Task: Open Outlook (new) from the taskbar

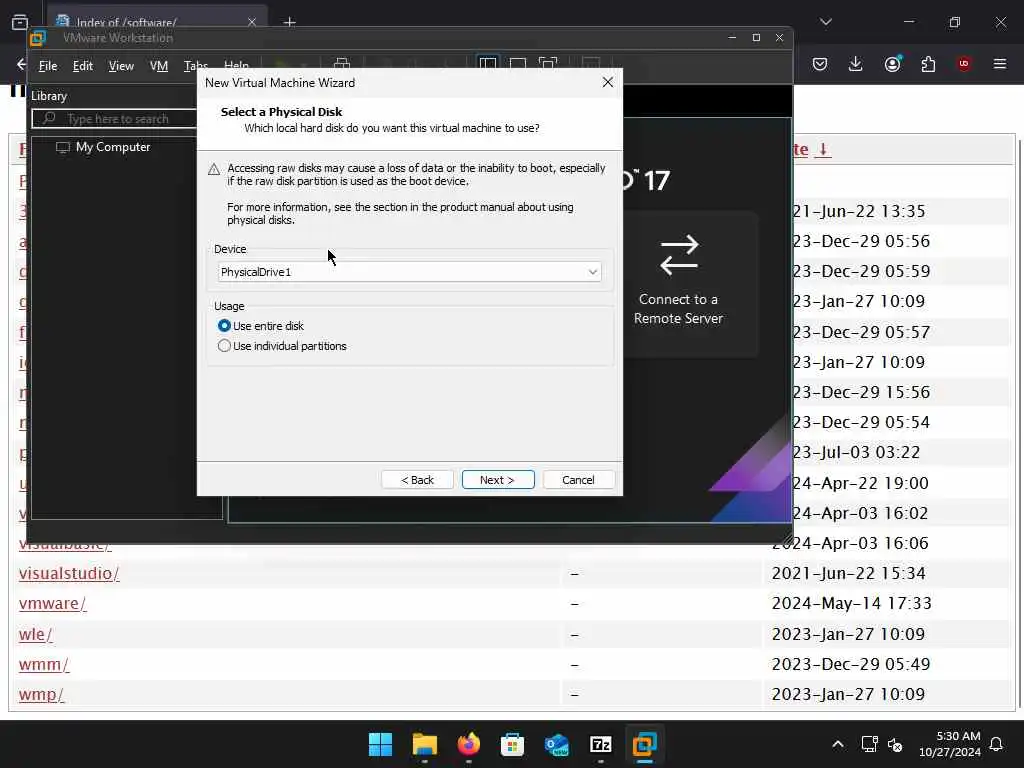Action: [x=556, y=744]
